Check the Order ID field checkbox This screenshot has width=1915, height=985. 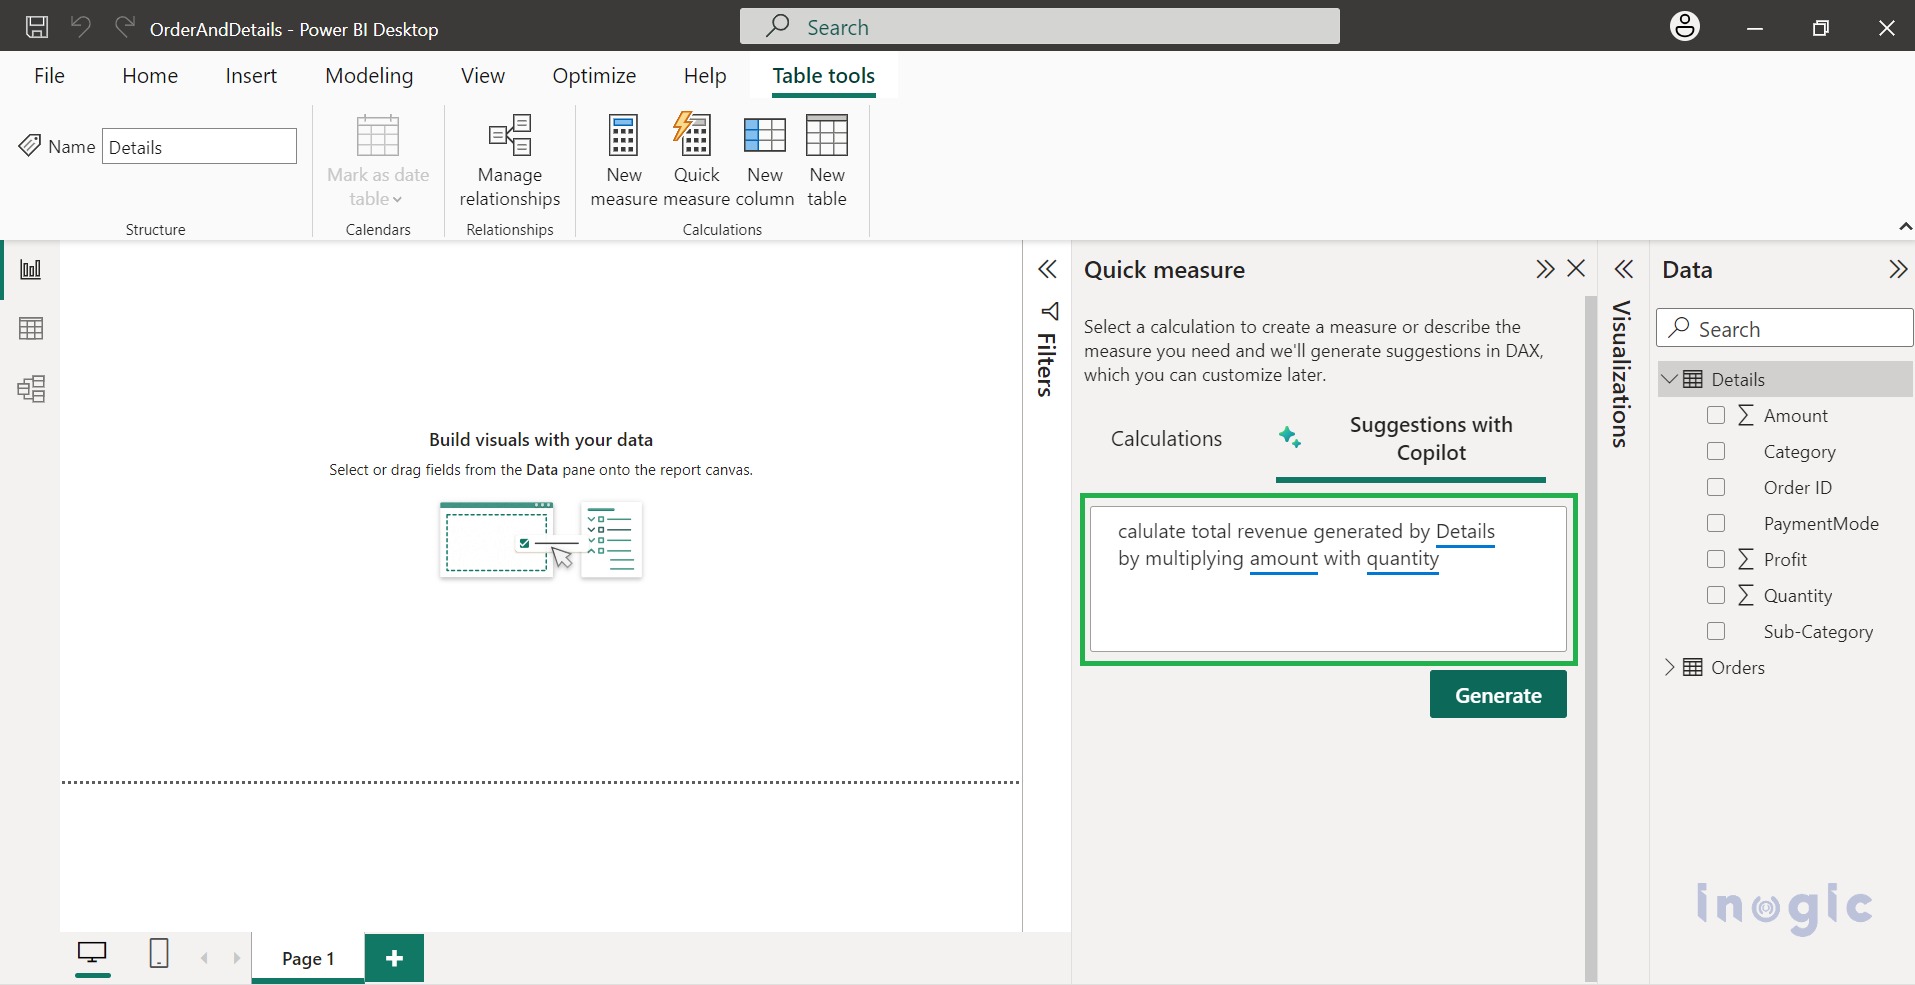(1716, 487)
